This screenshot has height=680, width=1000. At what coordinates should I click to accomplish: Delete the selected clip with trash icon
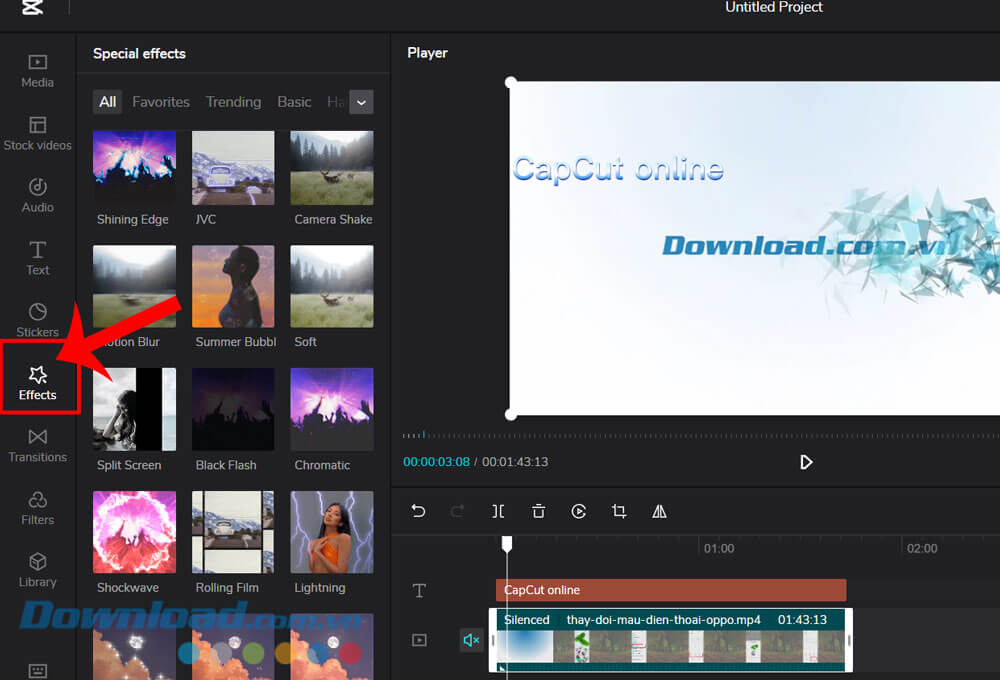[538, 511]
